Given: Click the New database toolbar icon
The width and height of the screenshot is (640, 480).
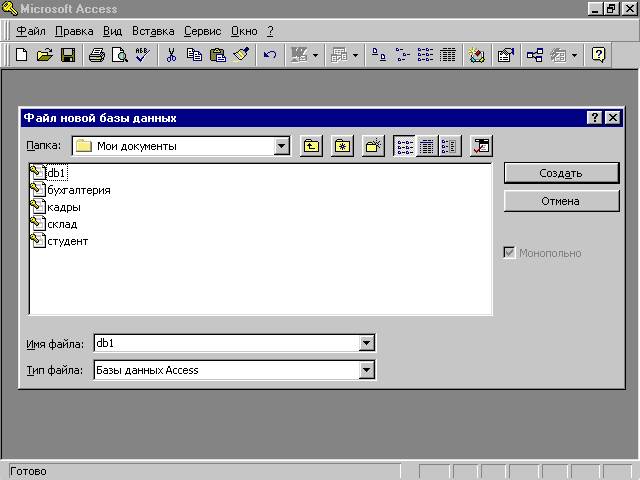Looking at the screenshot, I should click(21, 55).
